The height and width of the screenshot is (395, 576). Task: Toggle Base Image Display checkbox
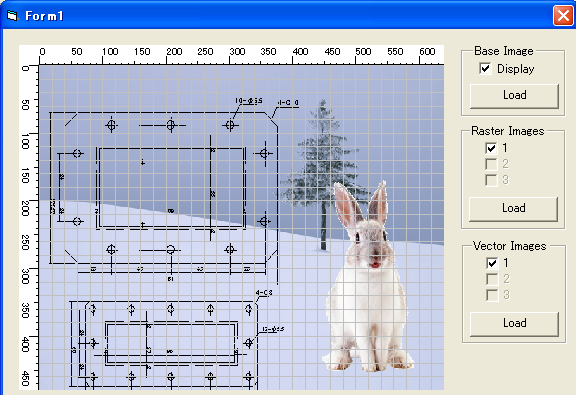coord(485,68)
